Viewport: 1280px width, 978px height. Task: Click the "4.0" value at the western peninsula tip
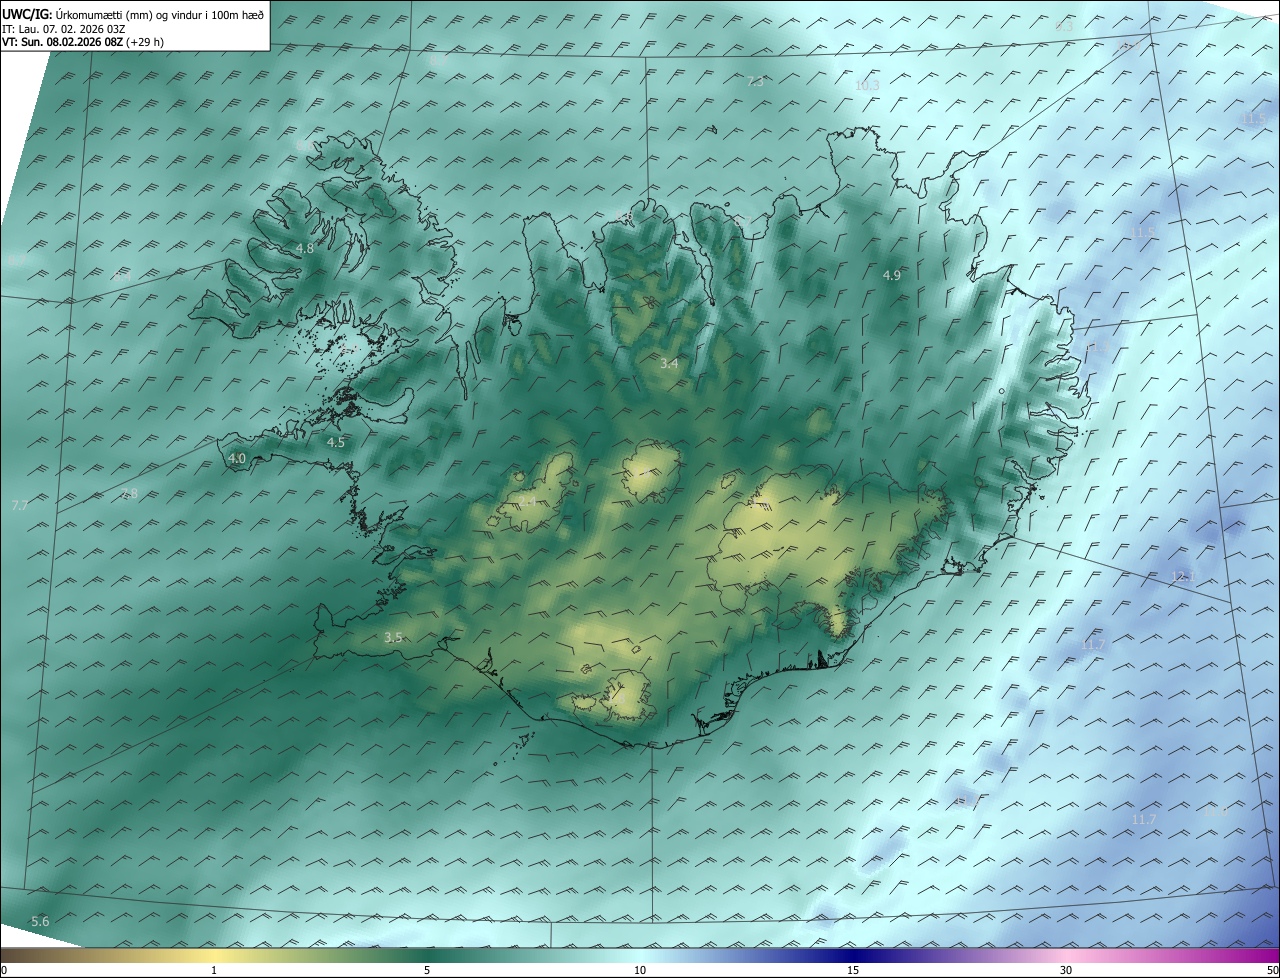tap(237, 459)
